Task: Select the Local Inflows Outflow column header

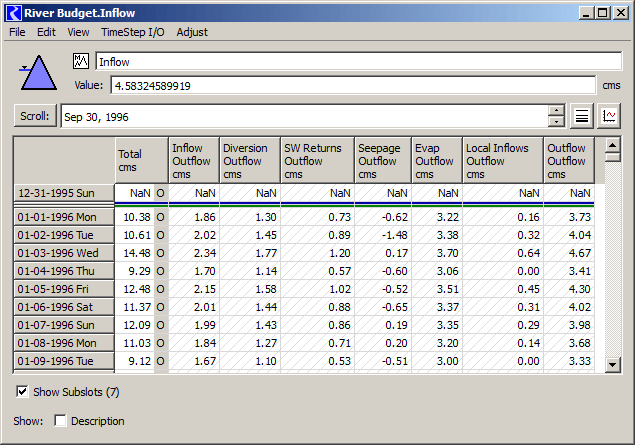Action: [503, 160]
